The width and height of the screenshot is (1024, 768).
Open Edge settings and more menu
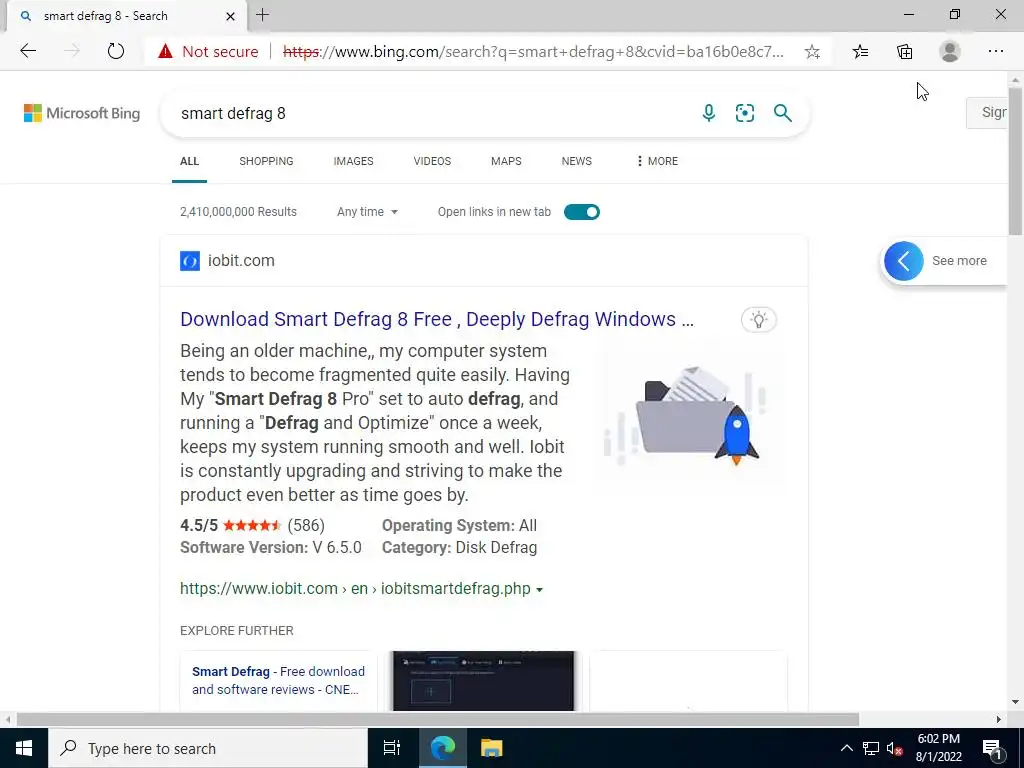pyautogui.click(x=995, y=51)
